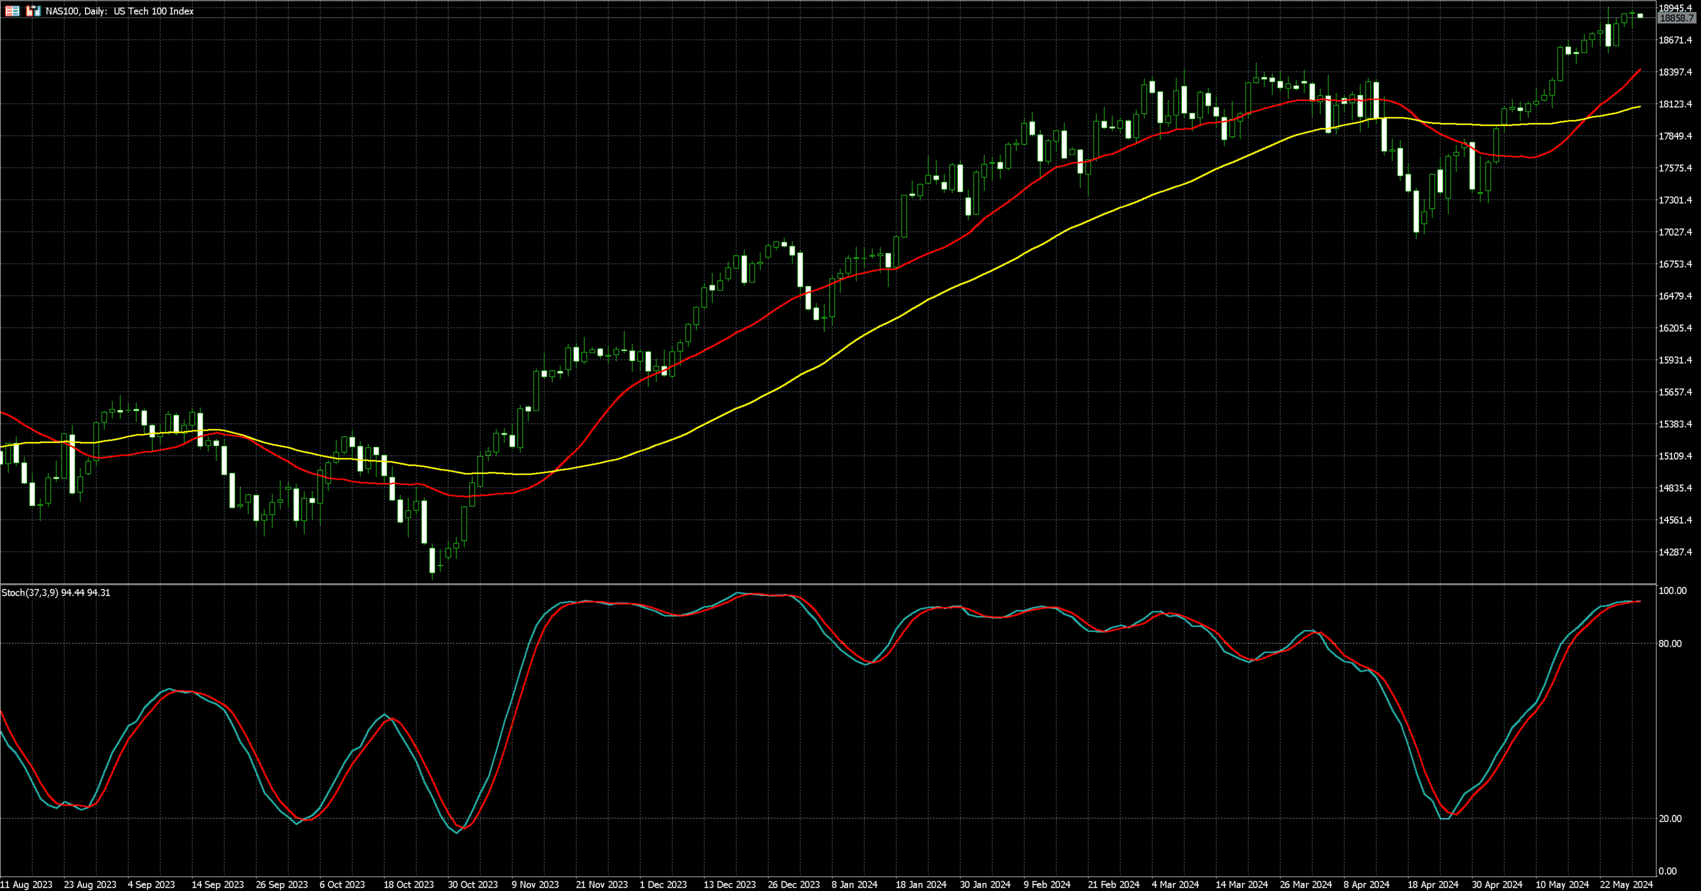Screen dimensions: 1701x891
Task: Open the one-click trading panel icon
Action: (13, 11)
